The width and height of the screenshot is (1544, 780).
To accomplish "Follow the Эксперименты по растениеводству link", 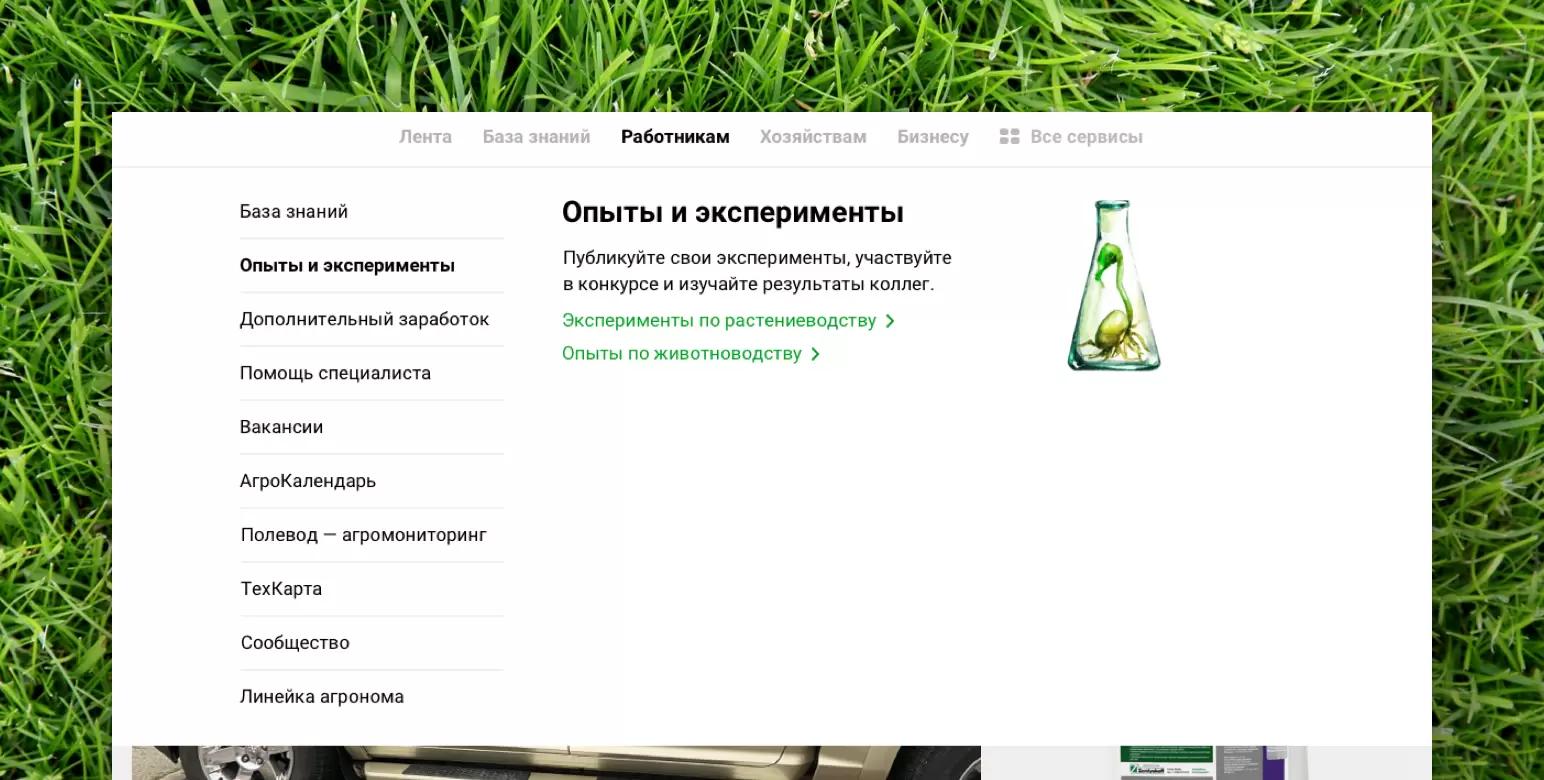I will click(718, 321).
